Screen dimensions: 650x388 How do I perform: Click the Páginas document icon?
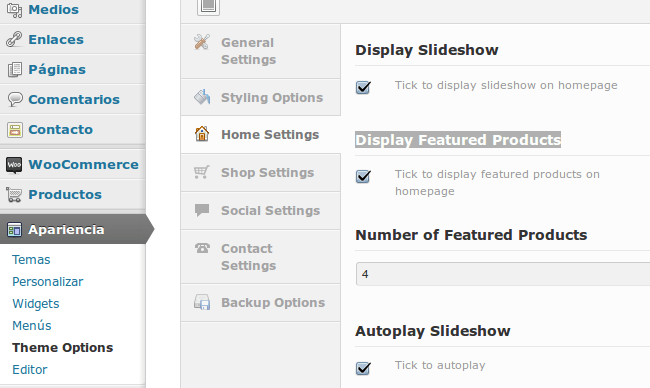click(15, 69)
